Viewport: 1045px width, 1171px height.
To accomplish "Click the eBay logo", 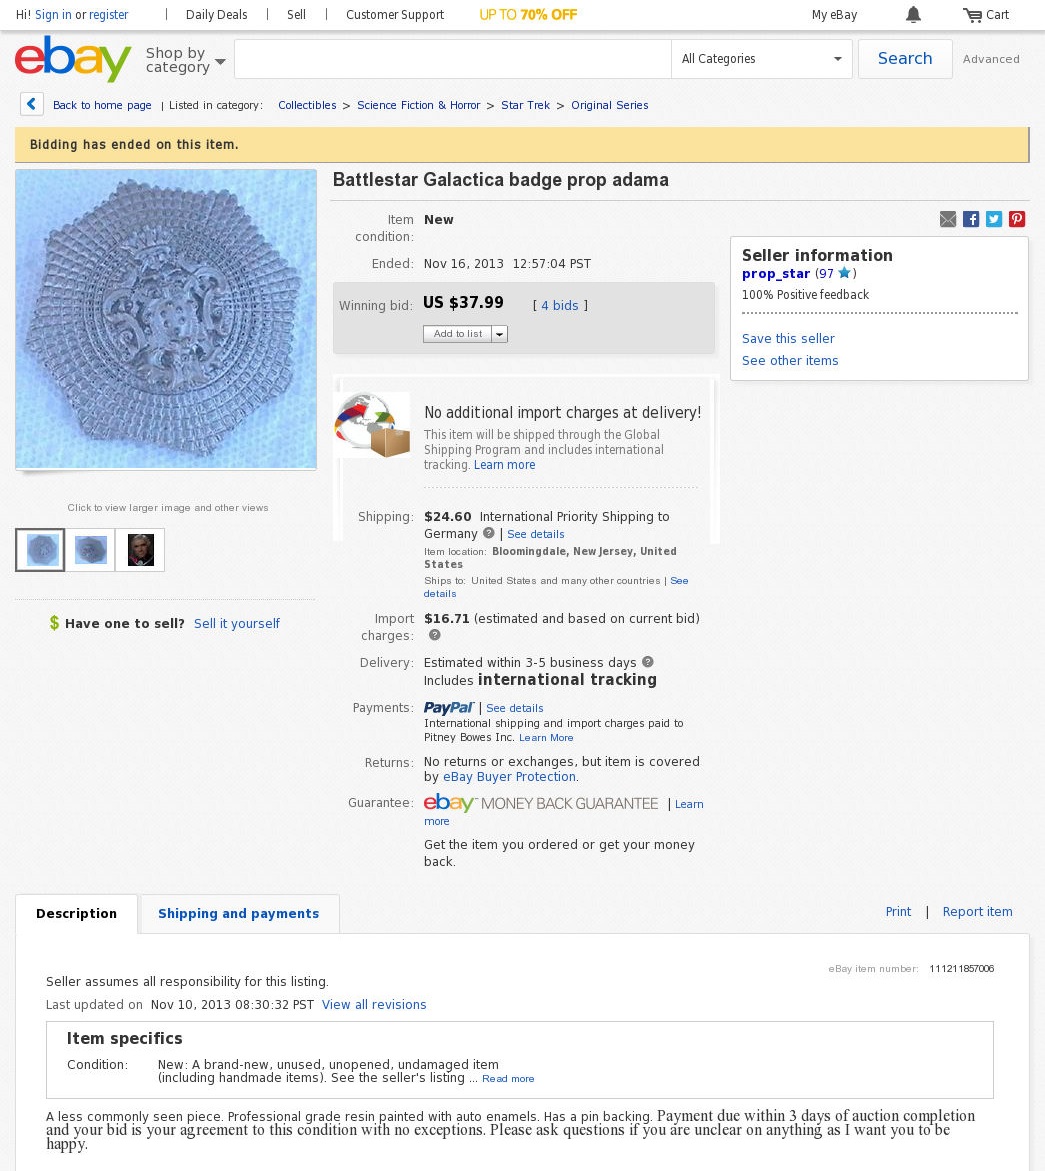I will tap(72, 59).
